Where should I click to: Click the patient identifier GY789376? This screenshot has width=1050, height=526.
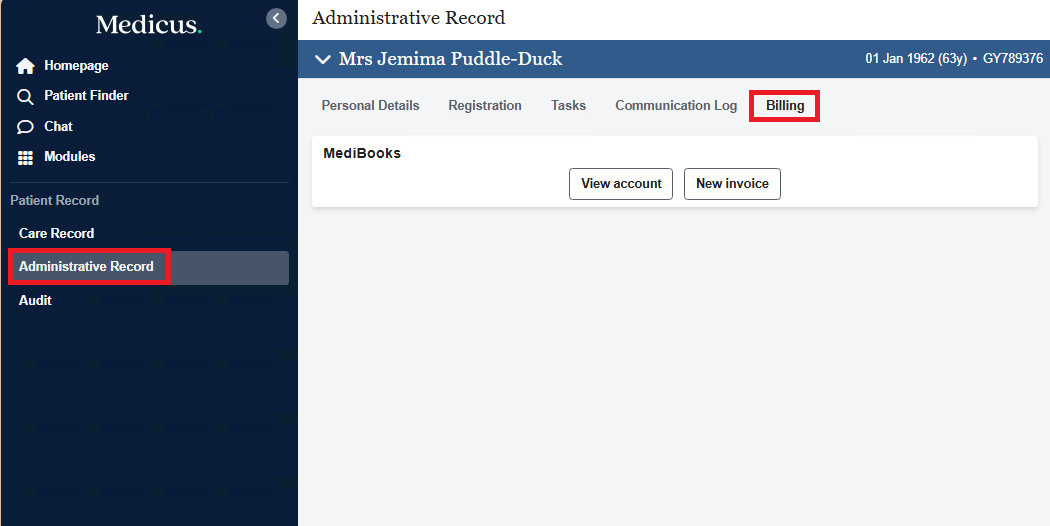coord(1012,59)
